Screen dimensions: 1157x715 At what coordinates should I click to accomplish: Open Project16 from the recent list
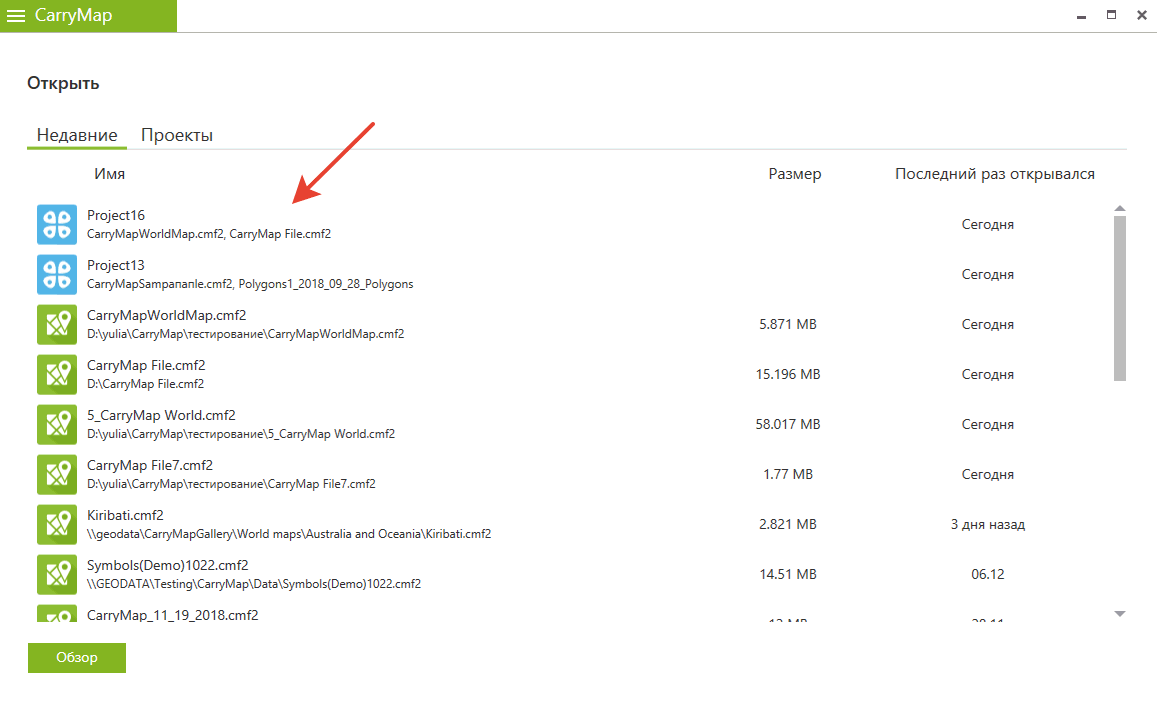point(116,215)
